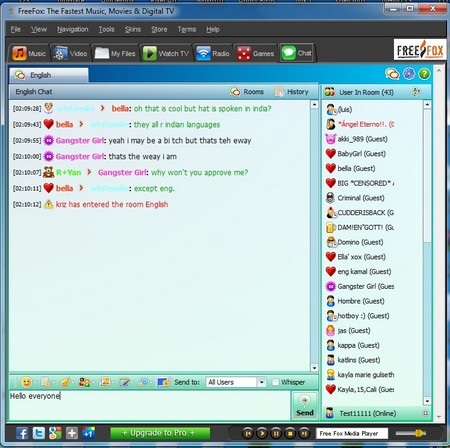450x448 pixels.
Task: Expand the Send to All Users dropdown
Action: click(262, 382)
